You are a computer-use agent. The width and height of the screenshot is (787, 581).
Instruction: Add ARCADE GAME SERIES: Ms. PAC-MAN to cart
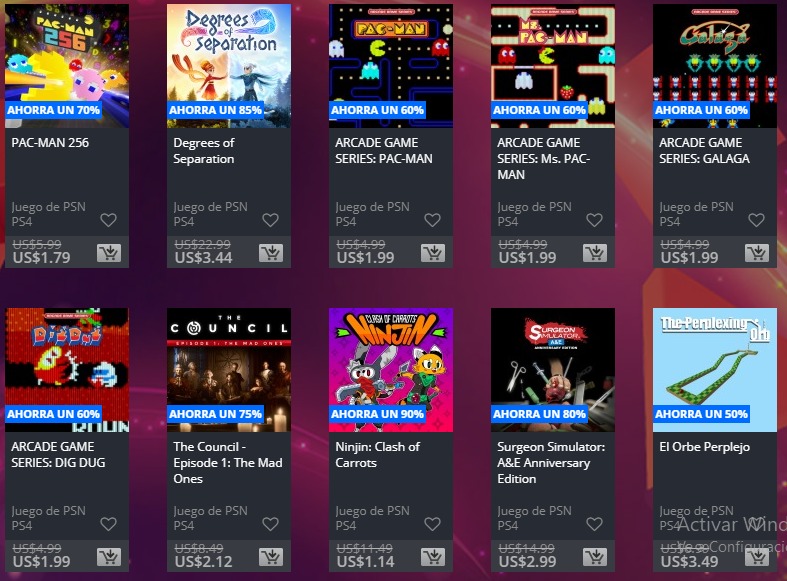pyautogui.click(x=595, y=253)
